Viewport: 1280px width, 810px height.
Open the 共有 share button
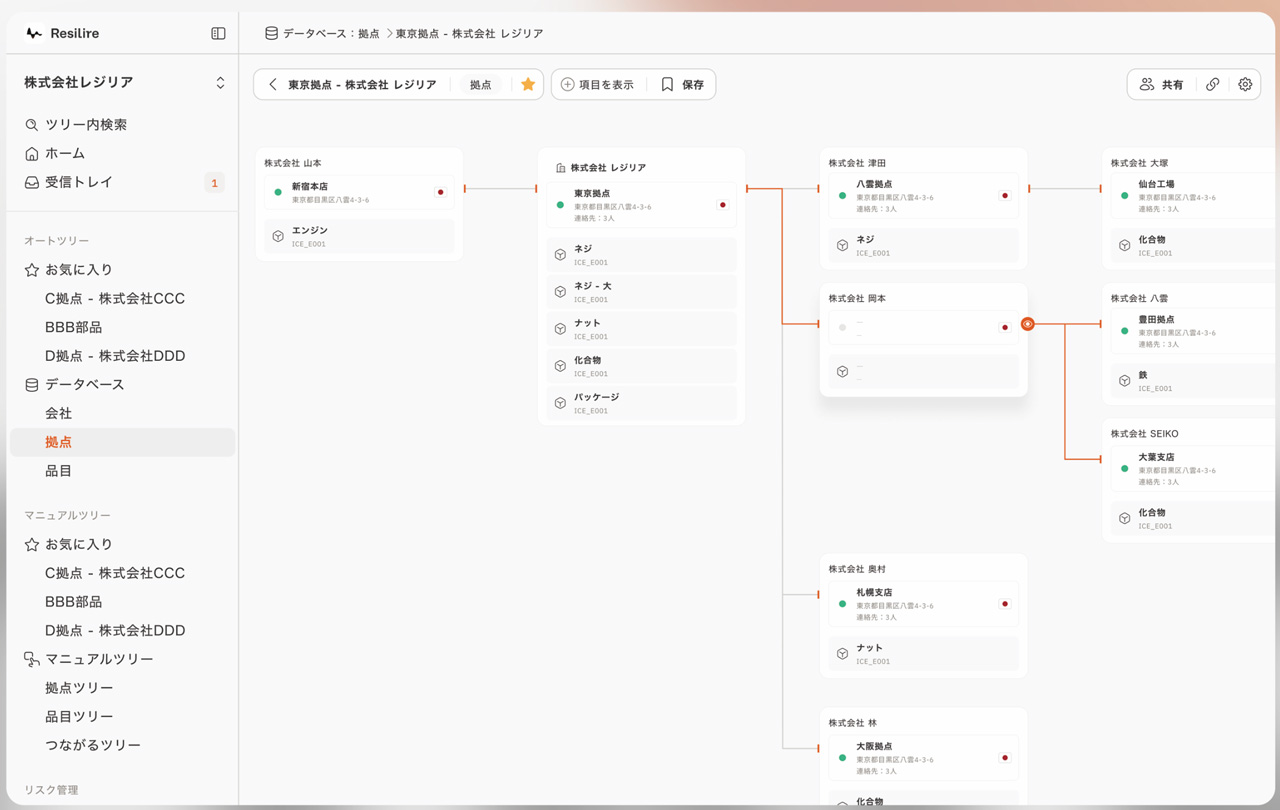[1161, 85]
